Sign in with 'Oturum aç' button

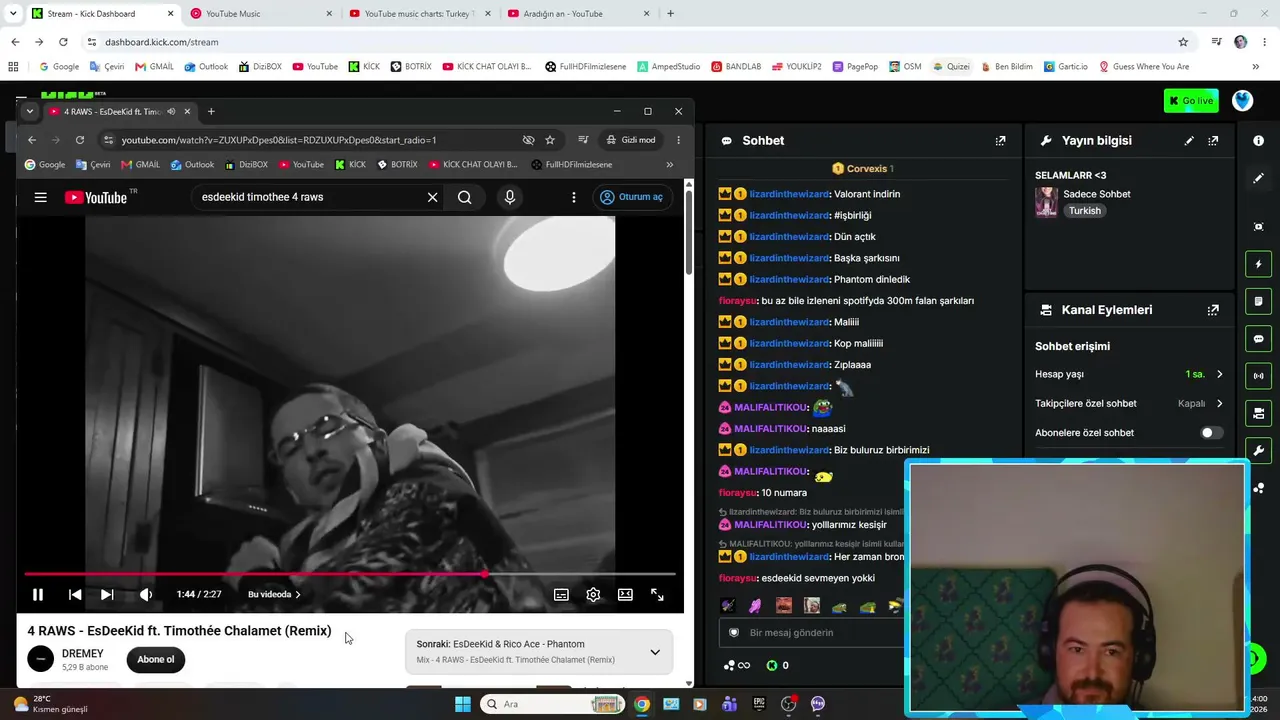point(631,197)
